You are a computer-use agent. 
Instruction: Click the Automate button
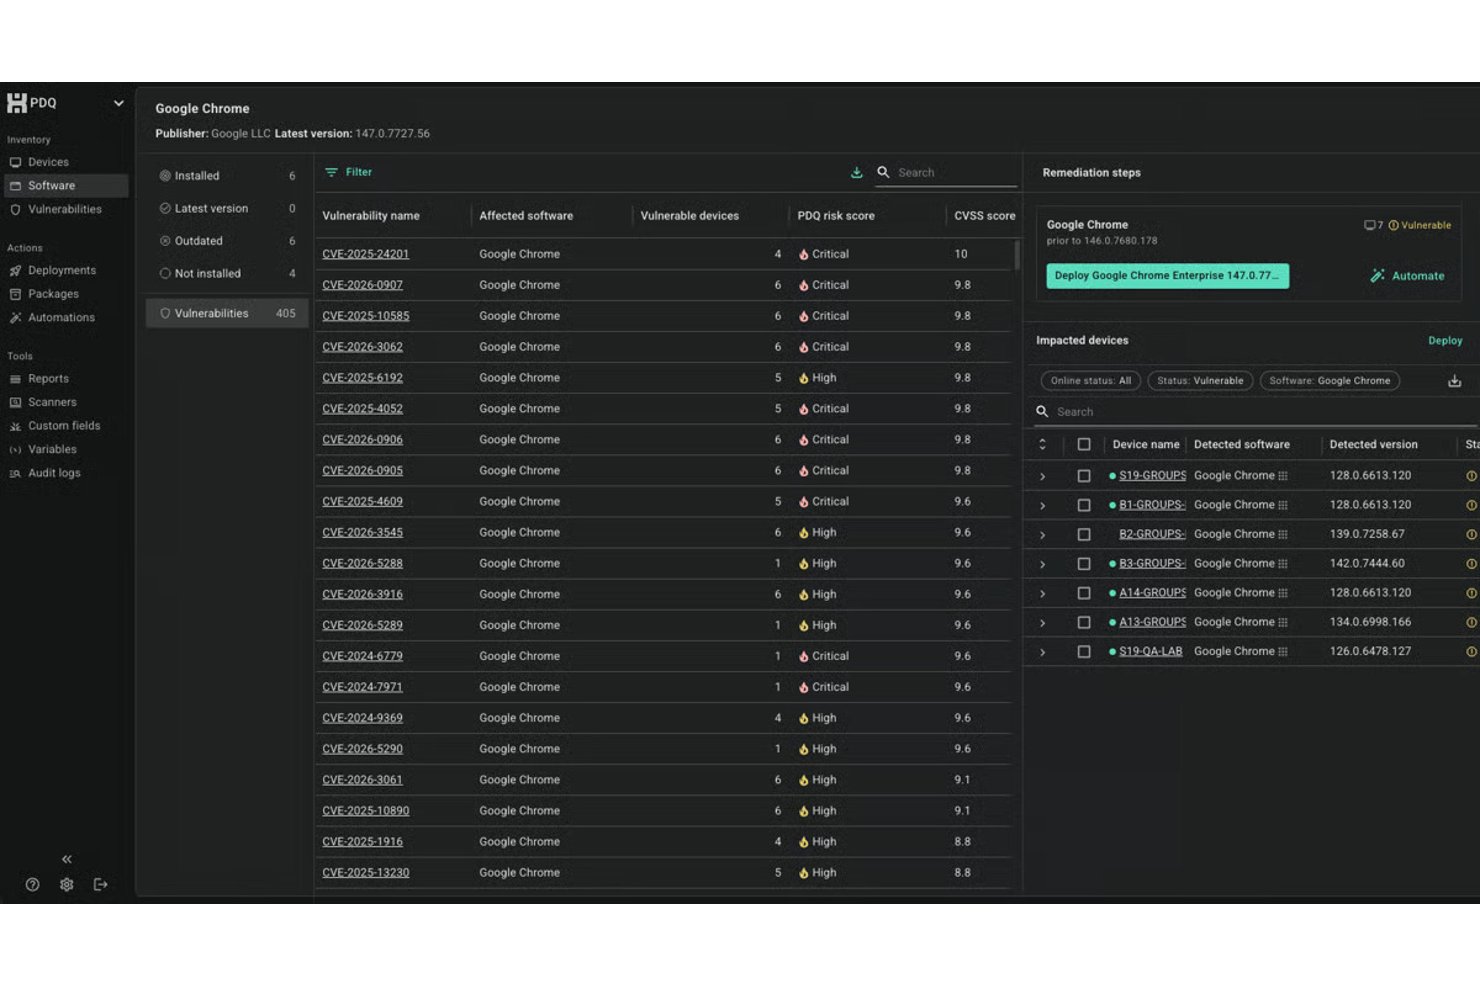point(1407,276)
